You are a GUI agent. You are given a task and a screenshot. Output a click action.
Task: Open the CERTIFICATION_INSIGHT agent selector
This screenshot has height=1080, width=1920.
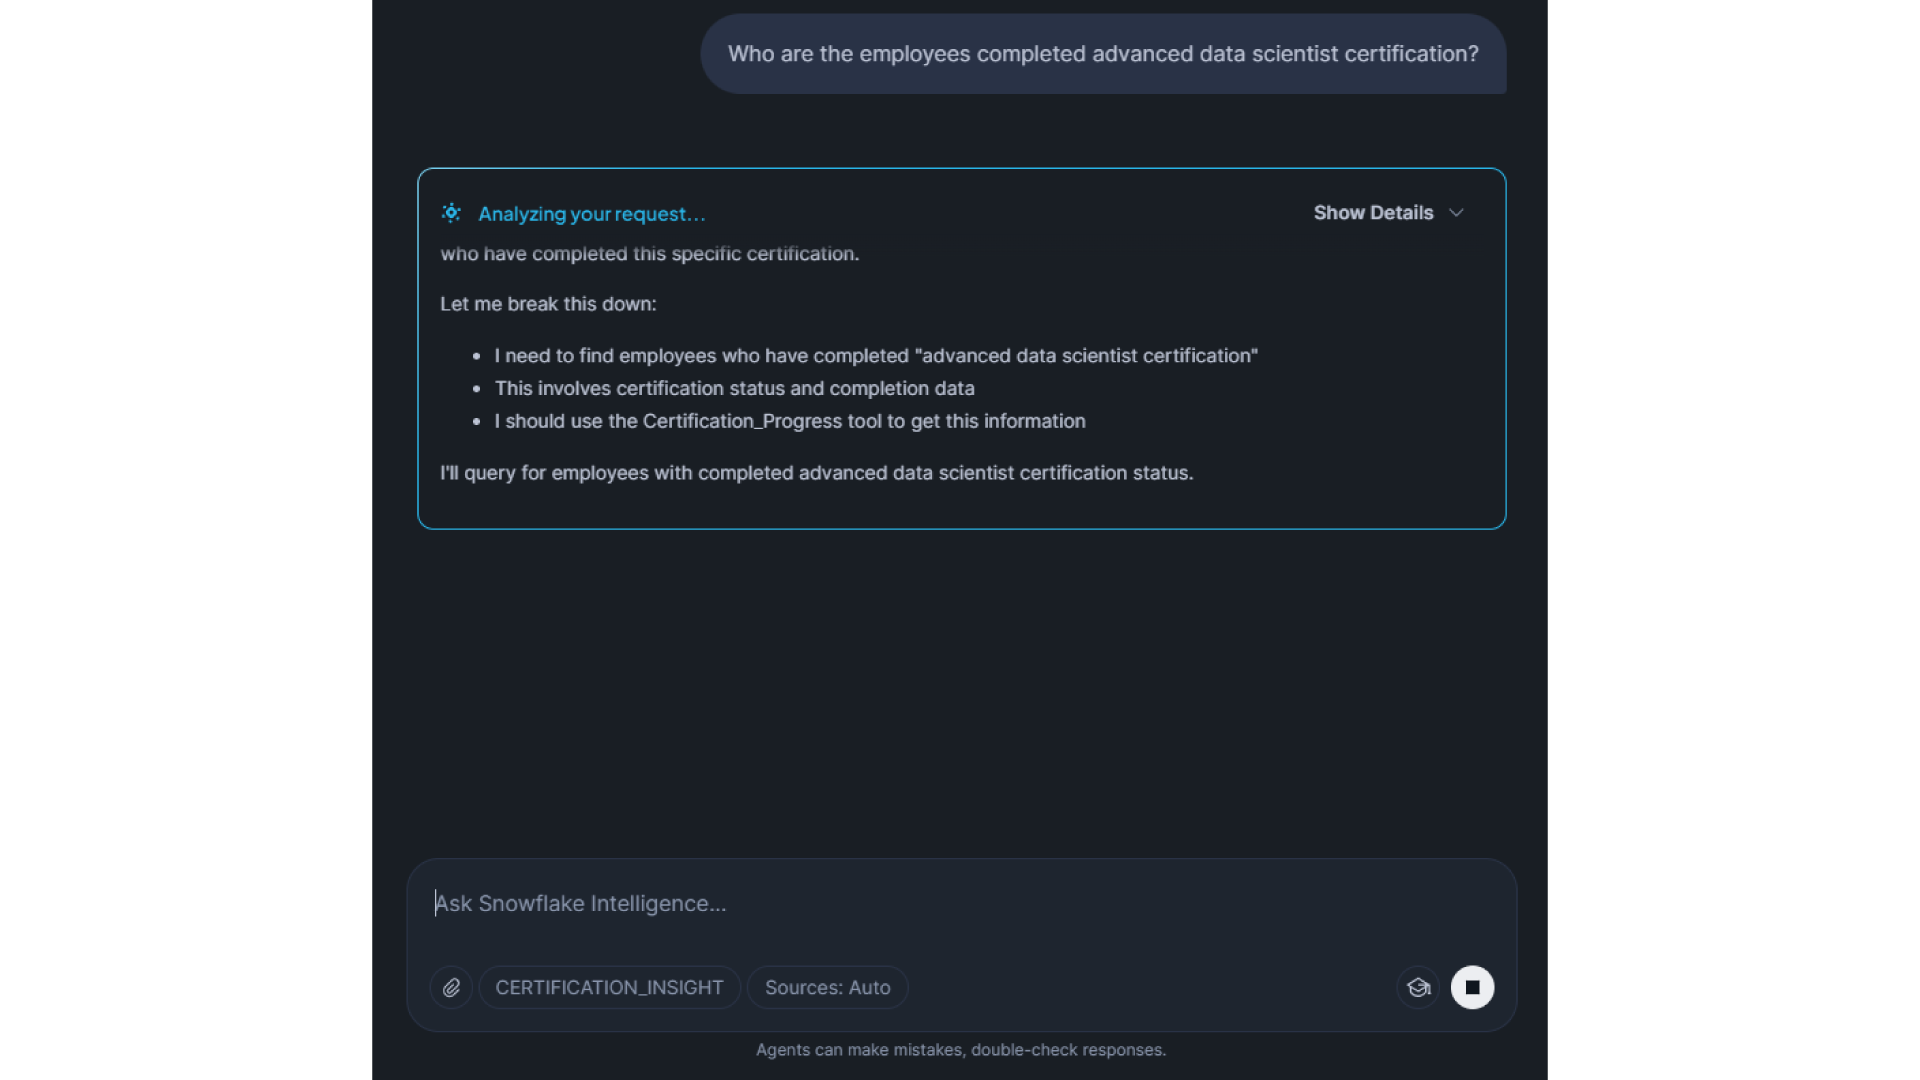[x=609, y=988]
